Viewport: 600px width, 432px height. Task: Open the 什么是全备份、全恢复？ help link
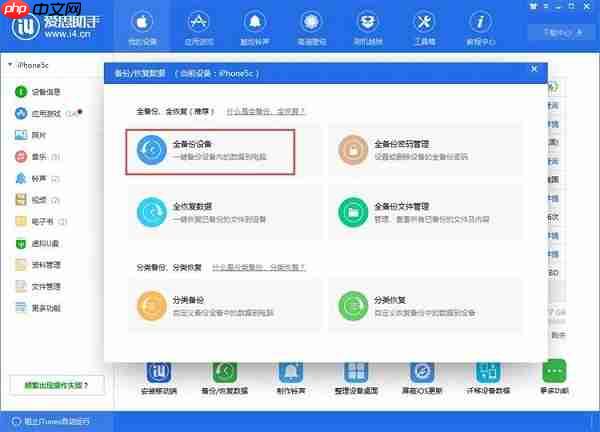(266, 111)
